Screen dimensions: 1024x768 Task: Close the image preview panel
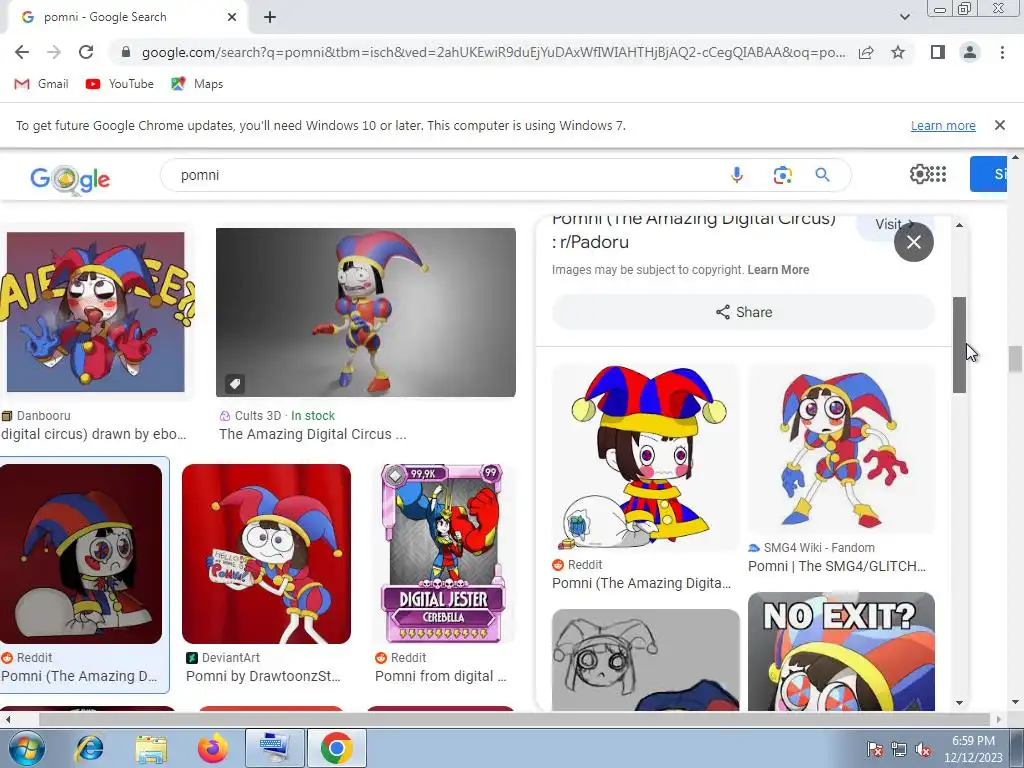click(x=914, y=242)
